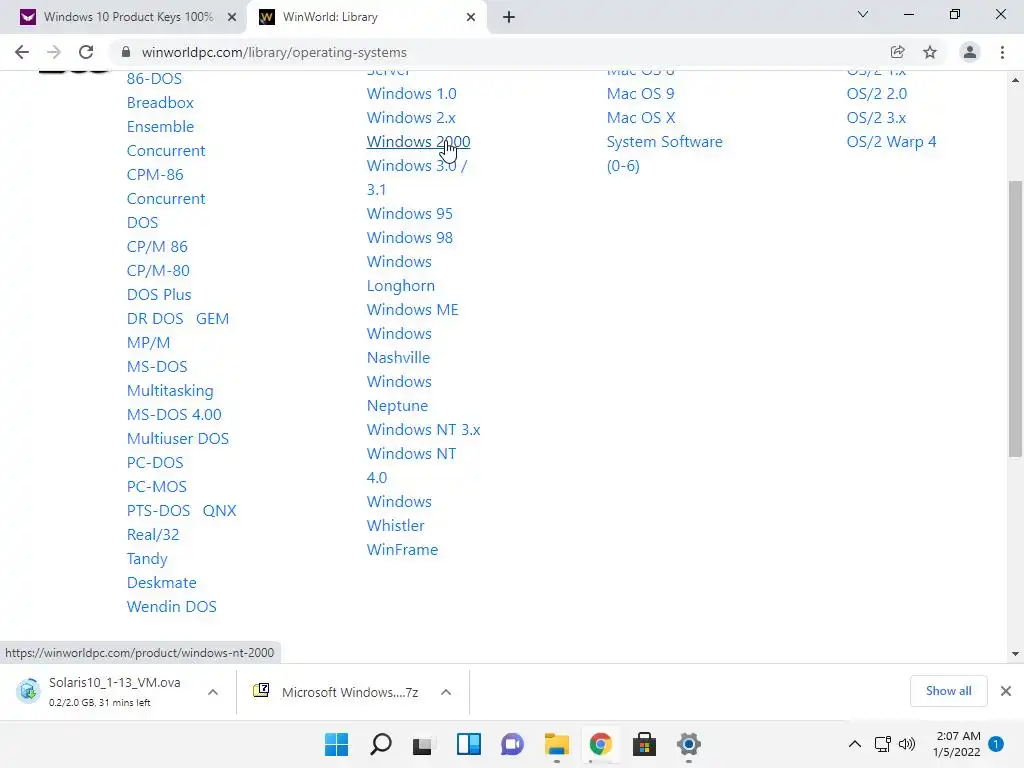This screenshot has height=768, width=1024.
Task: Open the OS/2 2.0 link
Action: 876,93
